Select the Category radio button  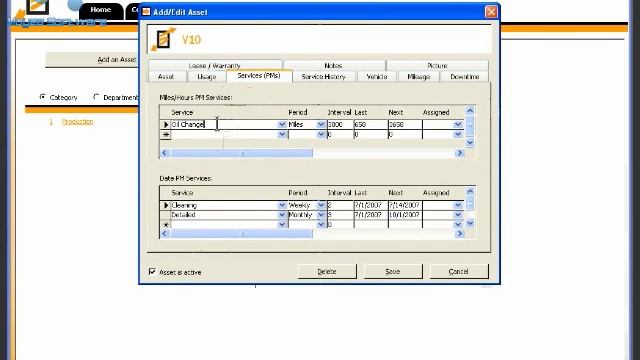(42, 97)
